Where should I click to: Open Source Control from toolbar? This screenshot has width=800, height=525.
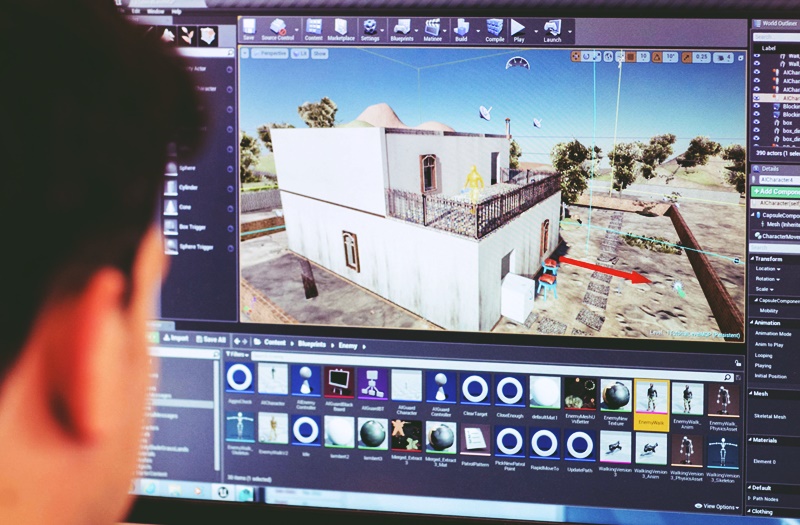pos(278,30)
